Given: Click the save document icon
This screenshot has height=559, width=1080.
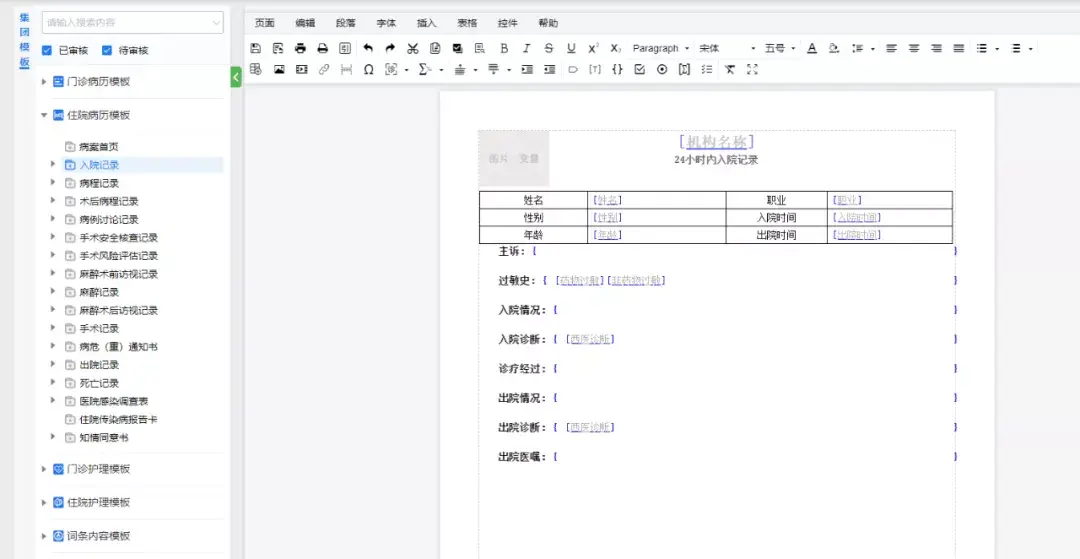Looking at the screenshot, I should coord(256,48).
